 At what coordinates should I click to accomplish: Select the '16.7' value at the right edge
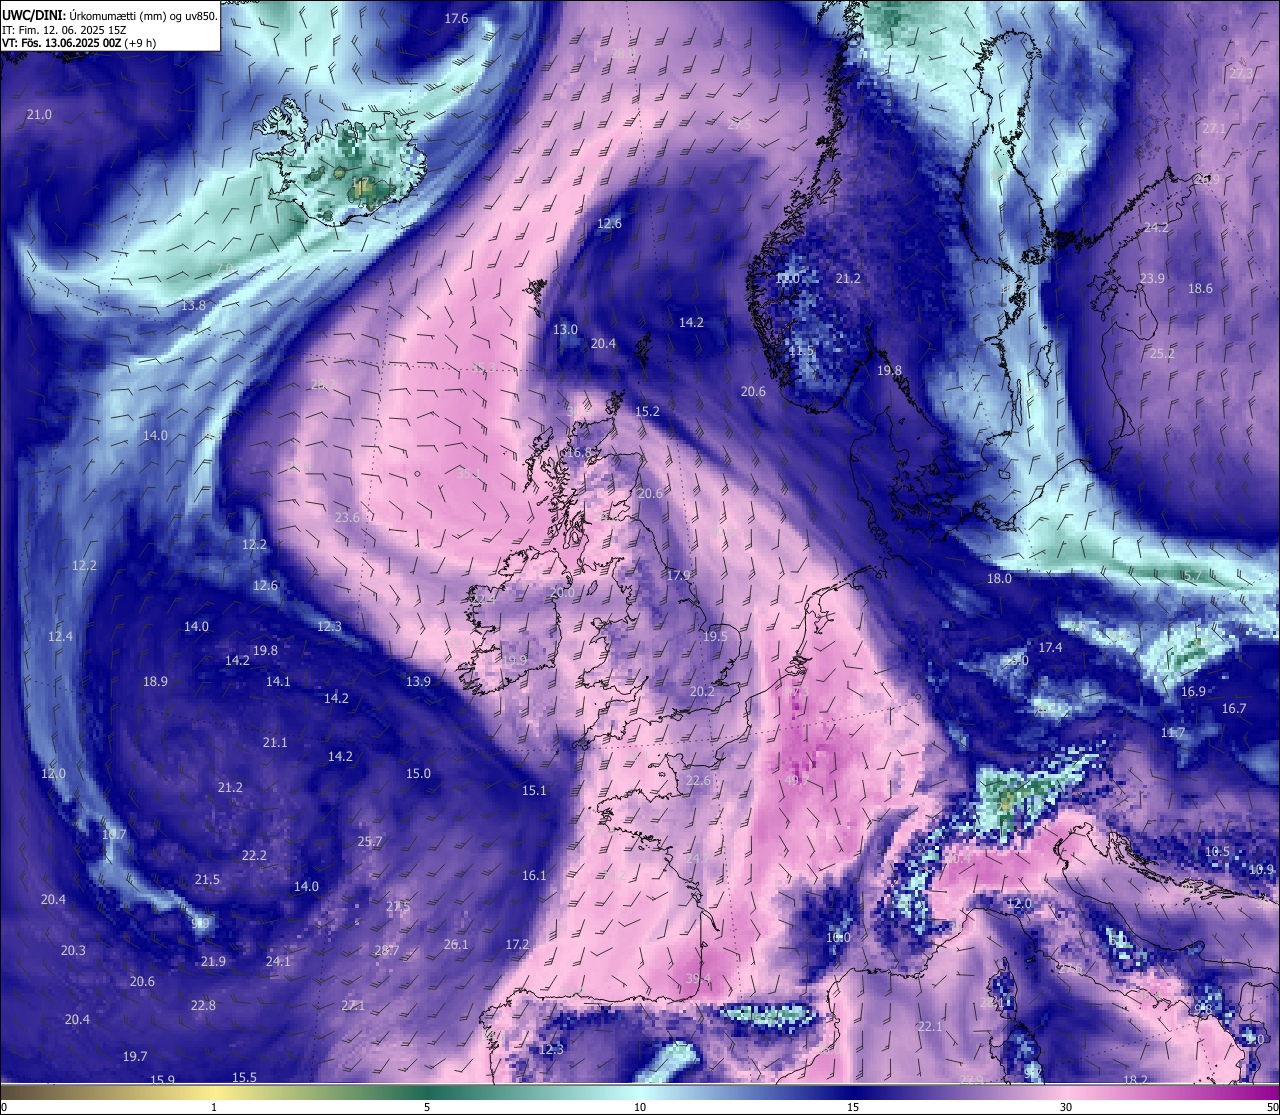point(1234,708)
